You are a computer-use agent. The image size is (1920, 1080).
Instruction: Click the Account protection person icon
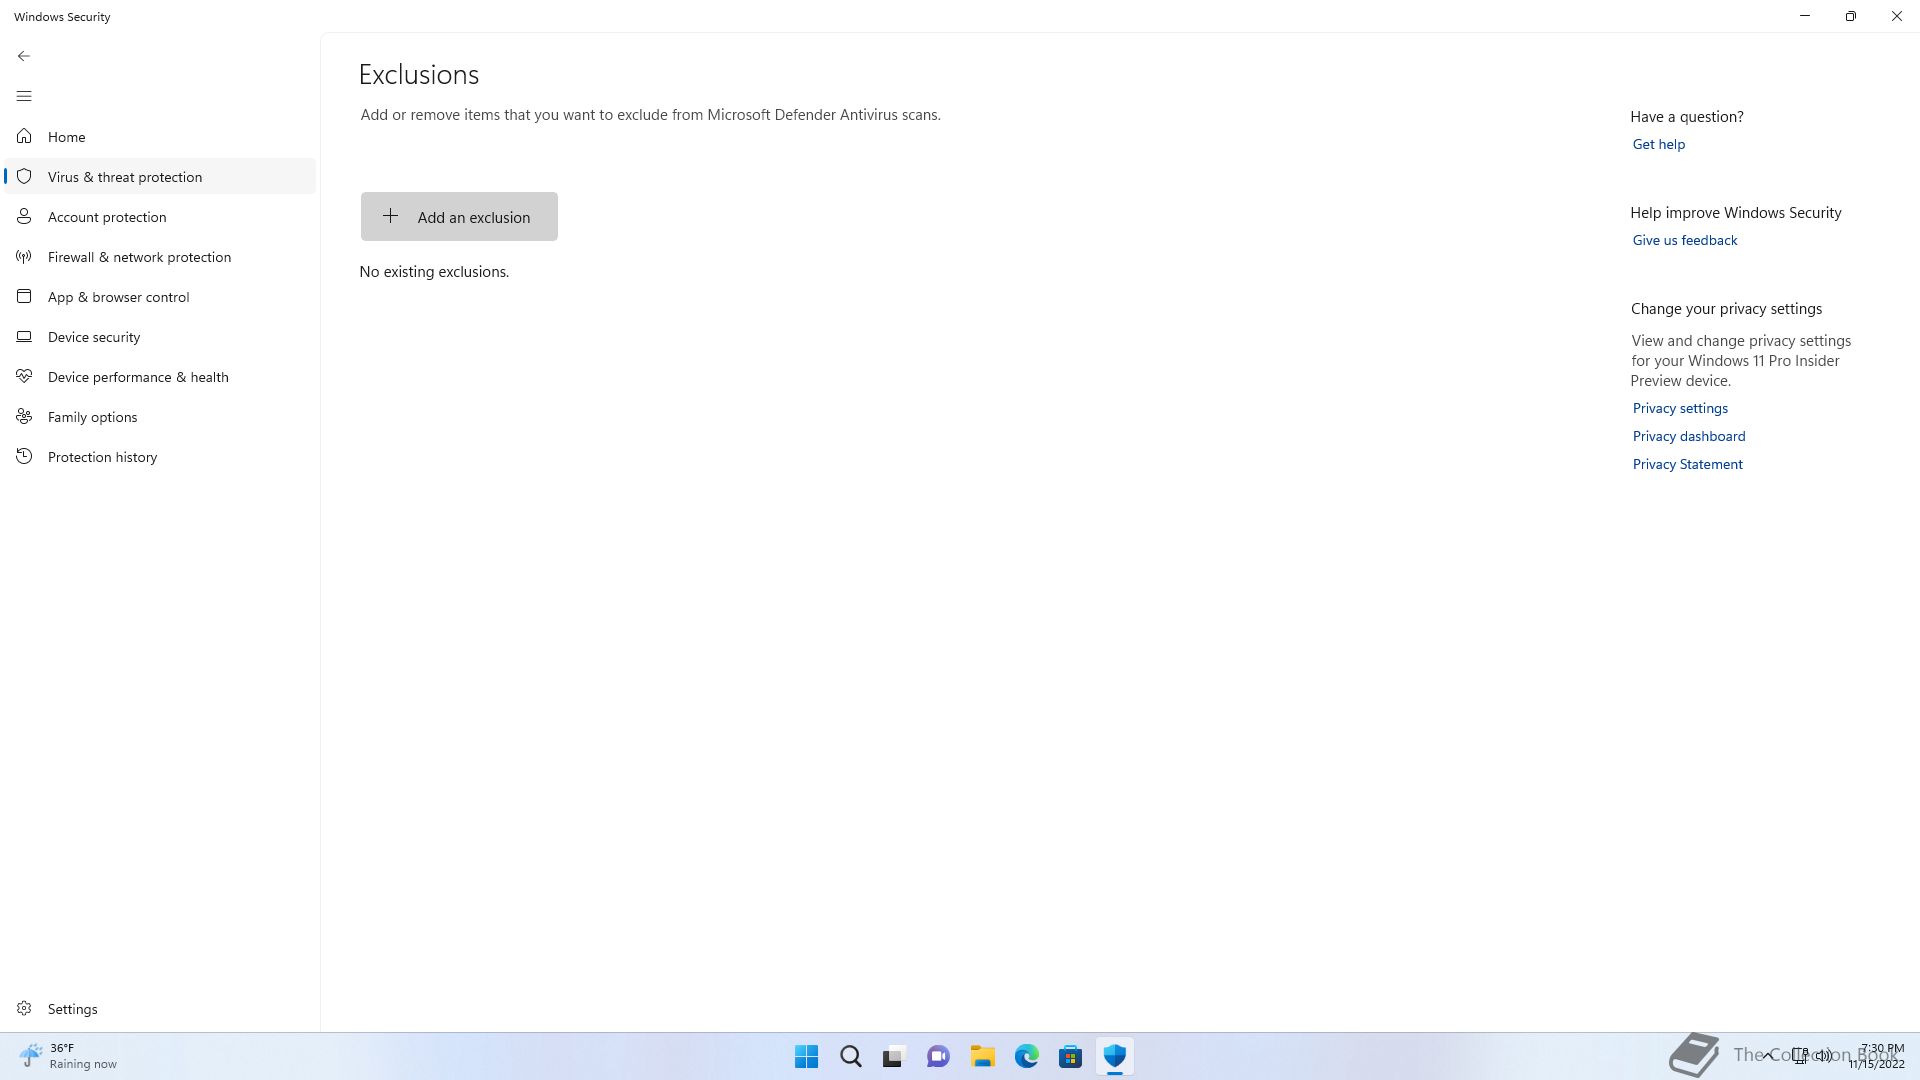click(x=24, y=217)
